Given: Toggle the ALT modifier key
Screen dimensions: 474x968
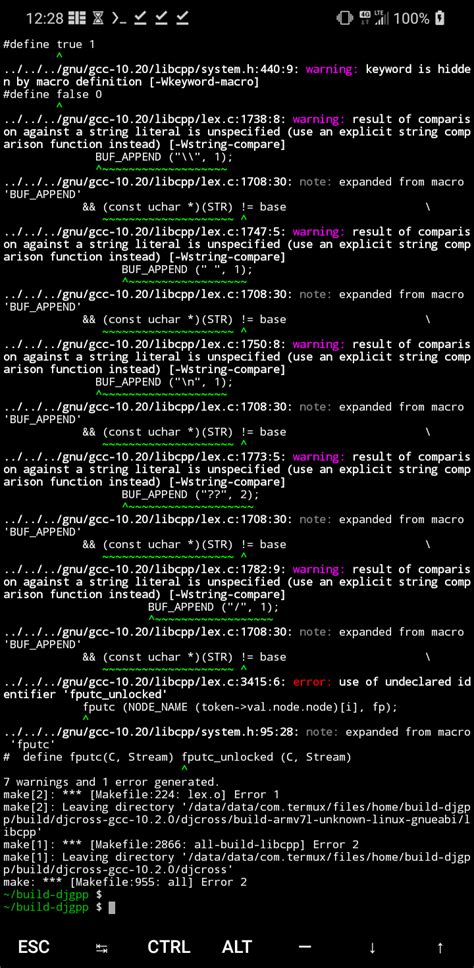Looking at the screenshot, I should (237, 947).
